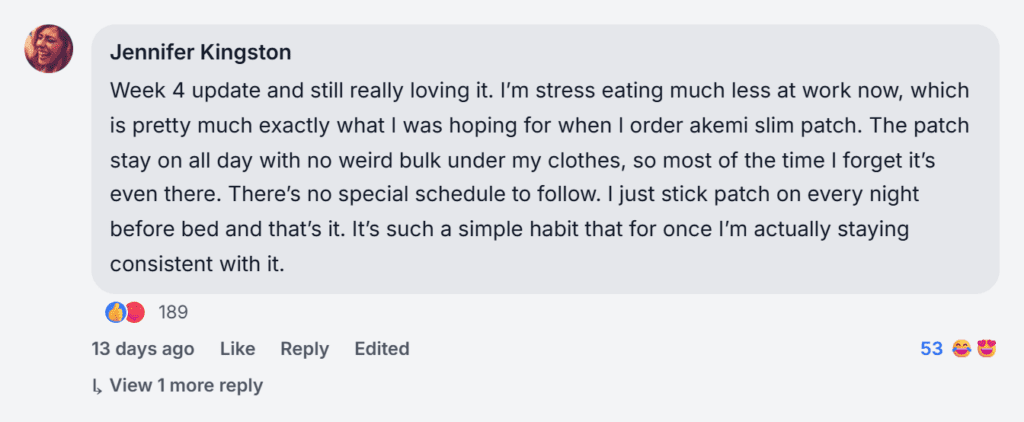This screenshot has width=1024, height=422.
Task: Open the 189 reactions count
Action: tap(173, 312)
